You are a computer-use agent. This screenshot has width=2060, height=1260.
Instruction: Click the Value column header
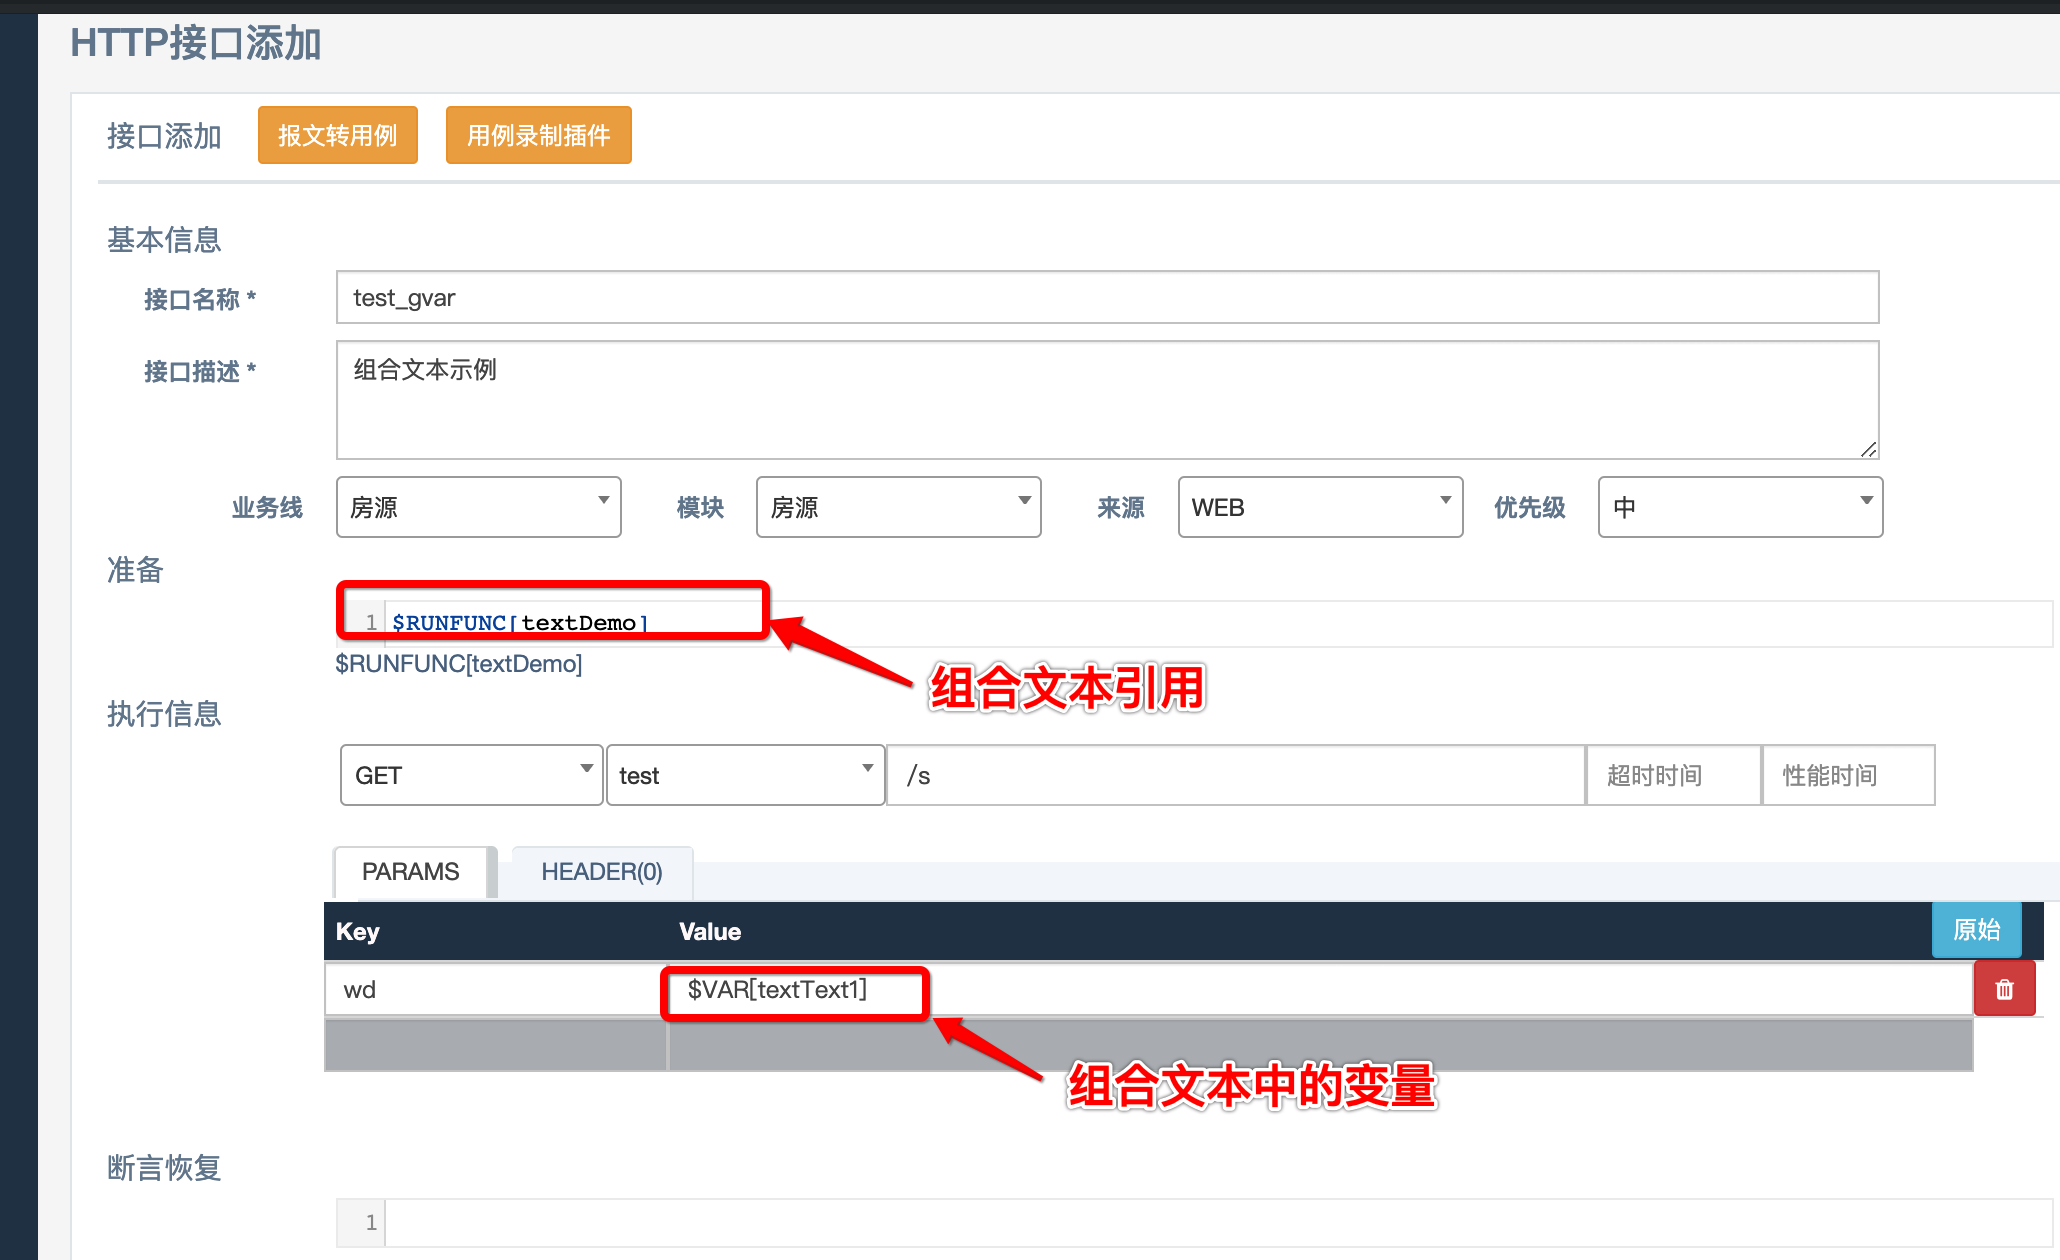pyautogui.click(x=710, y=931)
